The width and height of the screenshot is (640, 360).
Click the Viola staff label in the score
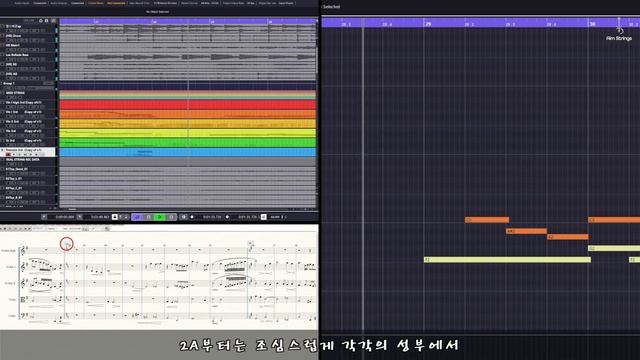coord(12,300)
